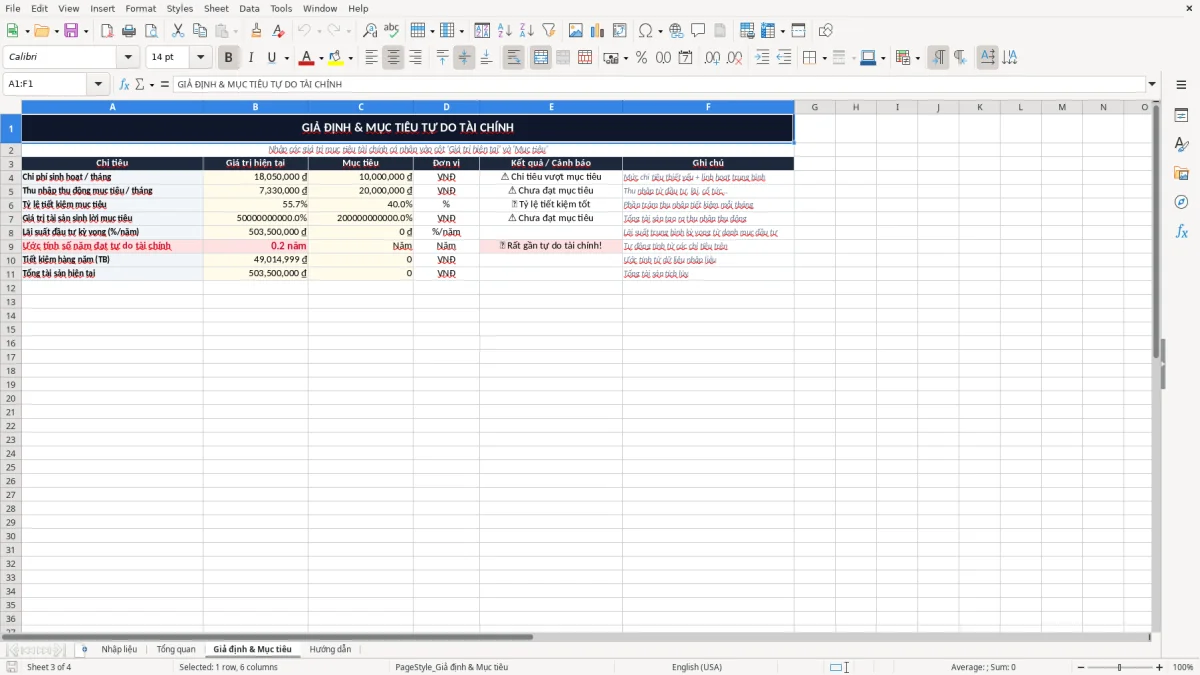This screenshot has height=675, width=1200.
Task: Expand the Special Character dropdown arrow
Action: [660, 31]
